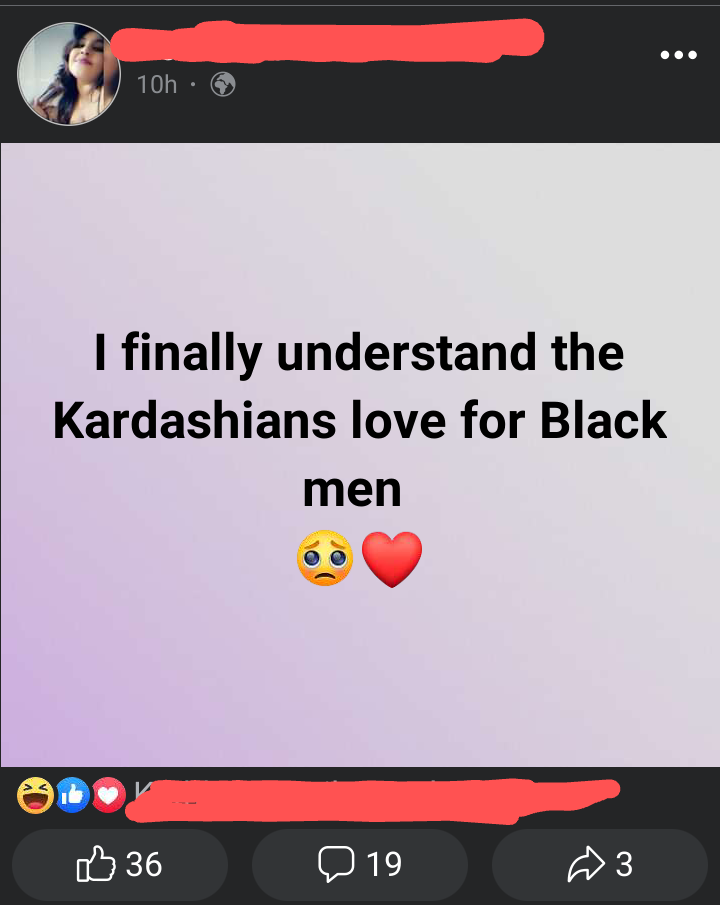The height and width of the screenshot is (905, 720).
Task: Open the 19 comments button
Action: (x=360, y=864)
